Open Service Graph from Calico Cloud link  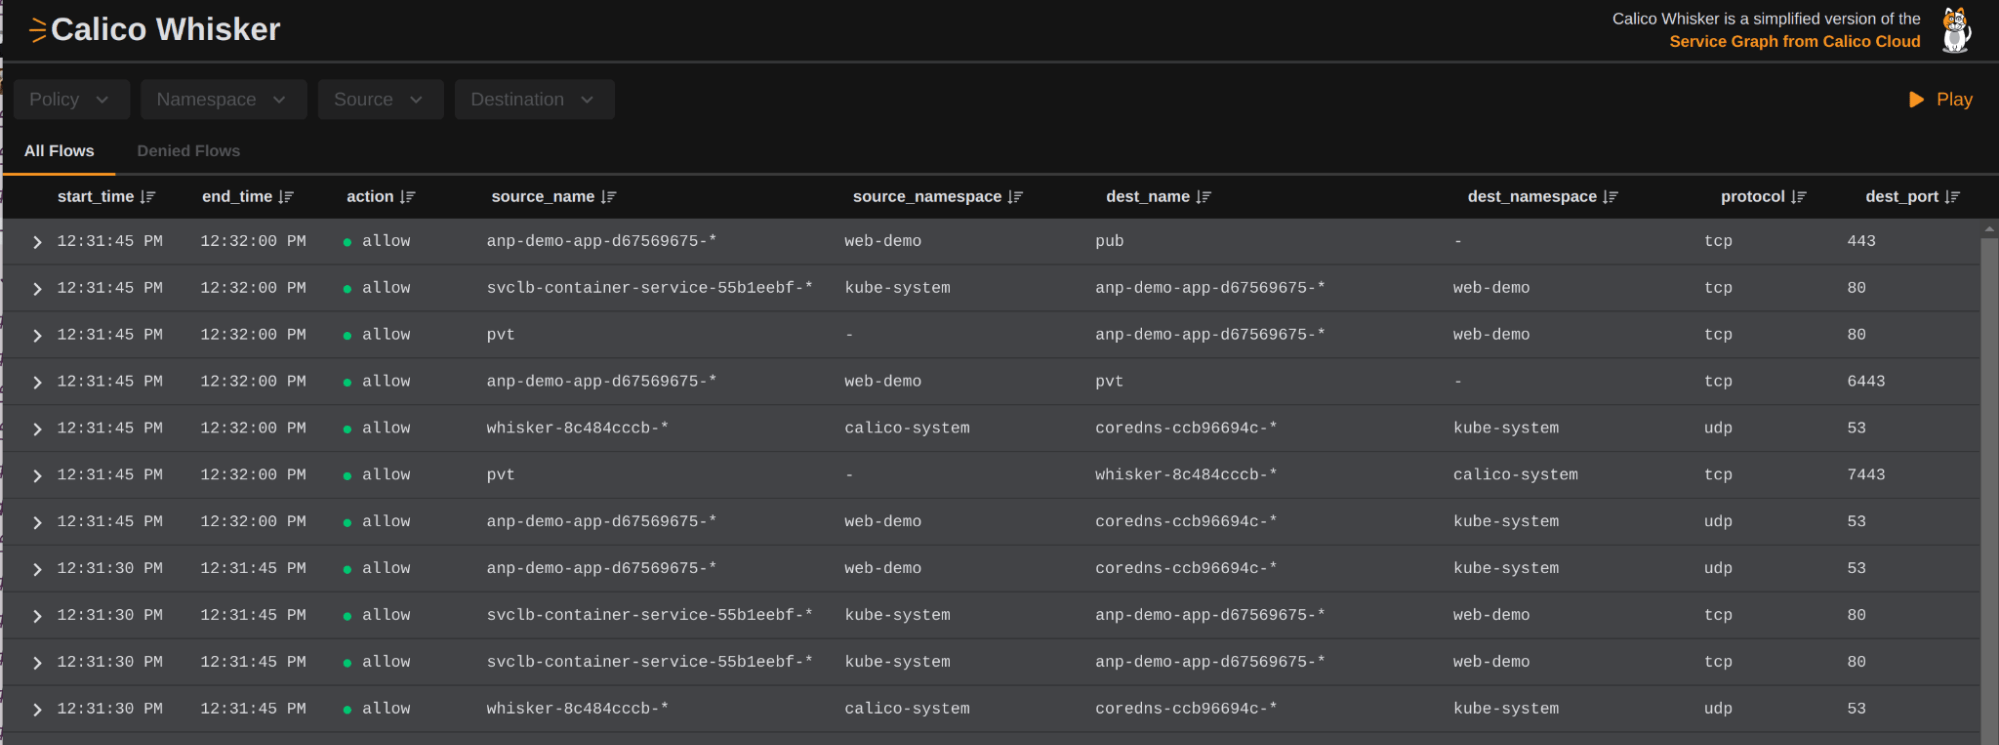1794,41
